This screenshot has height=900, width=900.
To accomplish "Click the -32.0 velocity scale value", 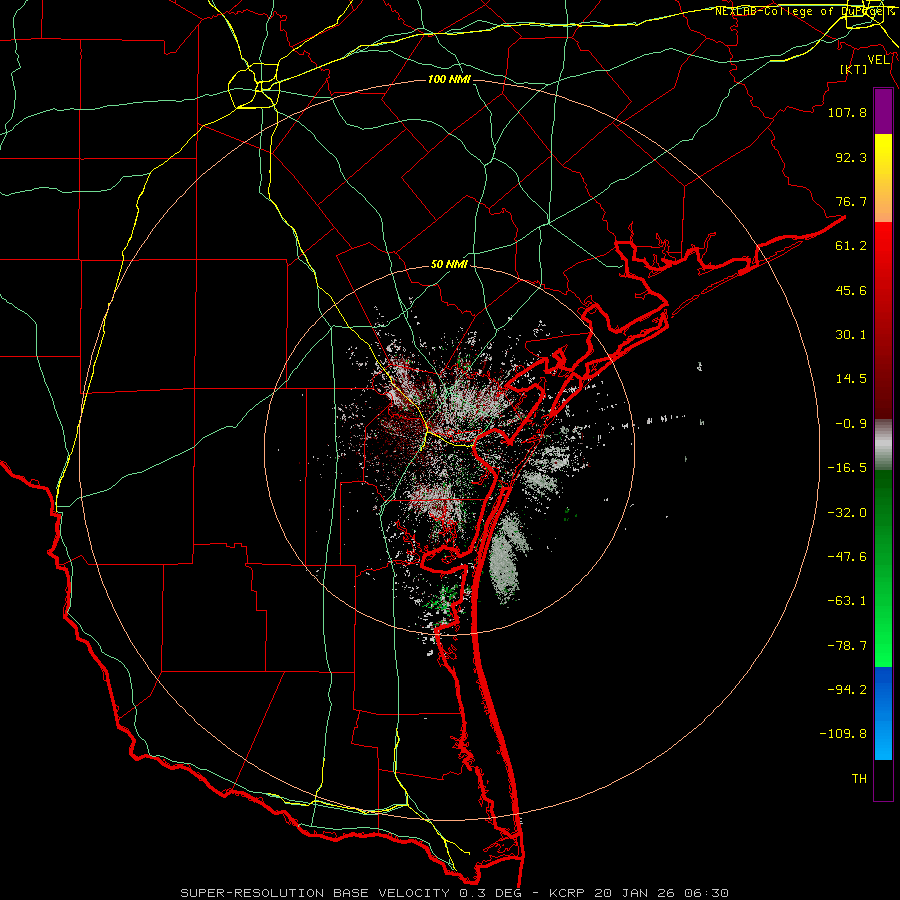I will pos(847,513).
